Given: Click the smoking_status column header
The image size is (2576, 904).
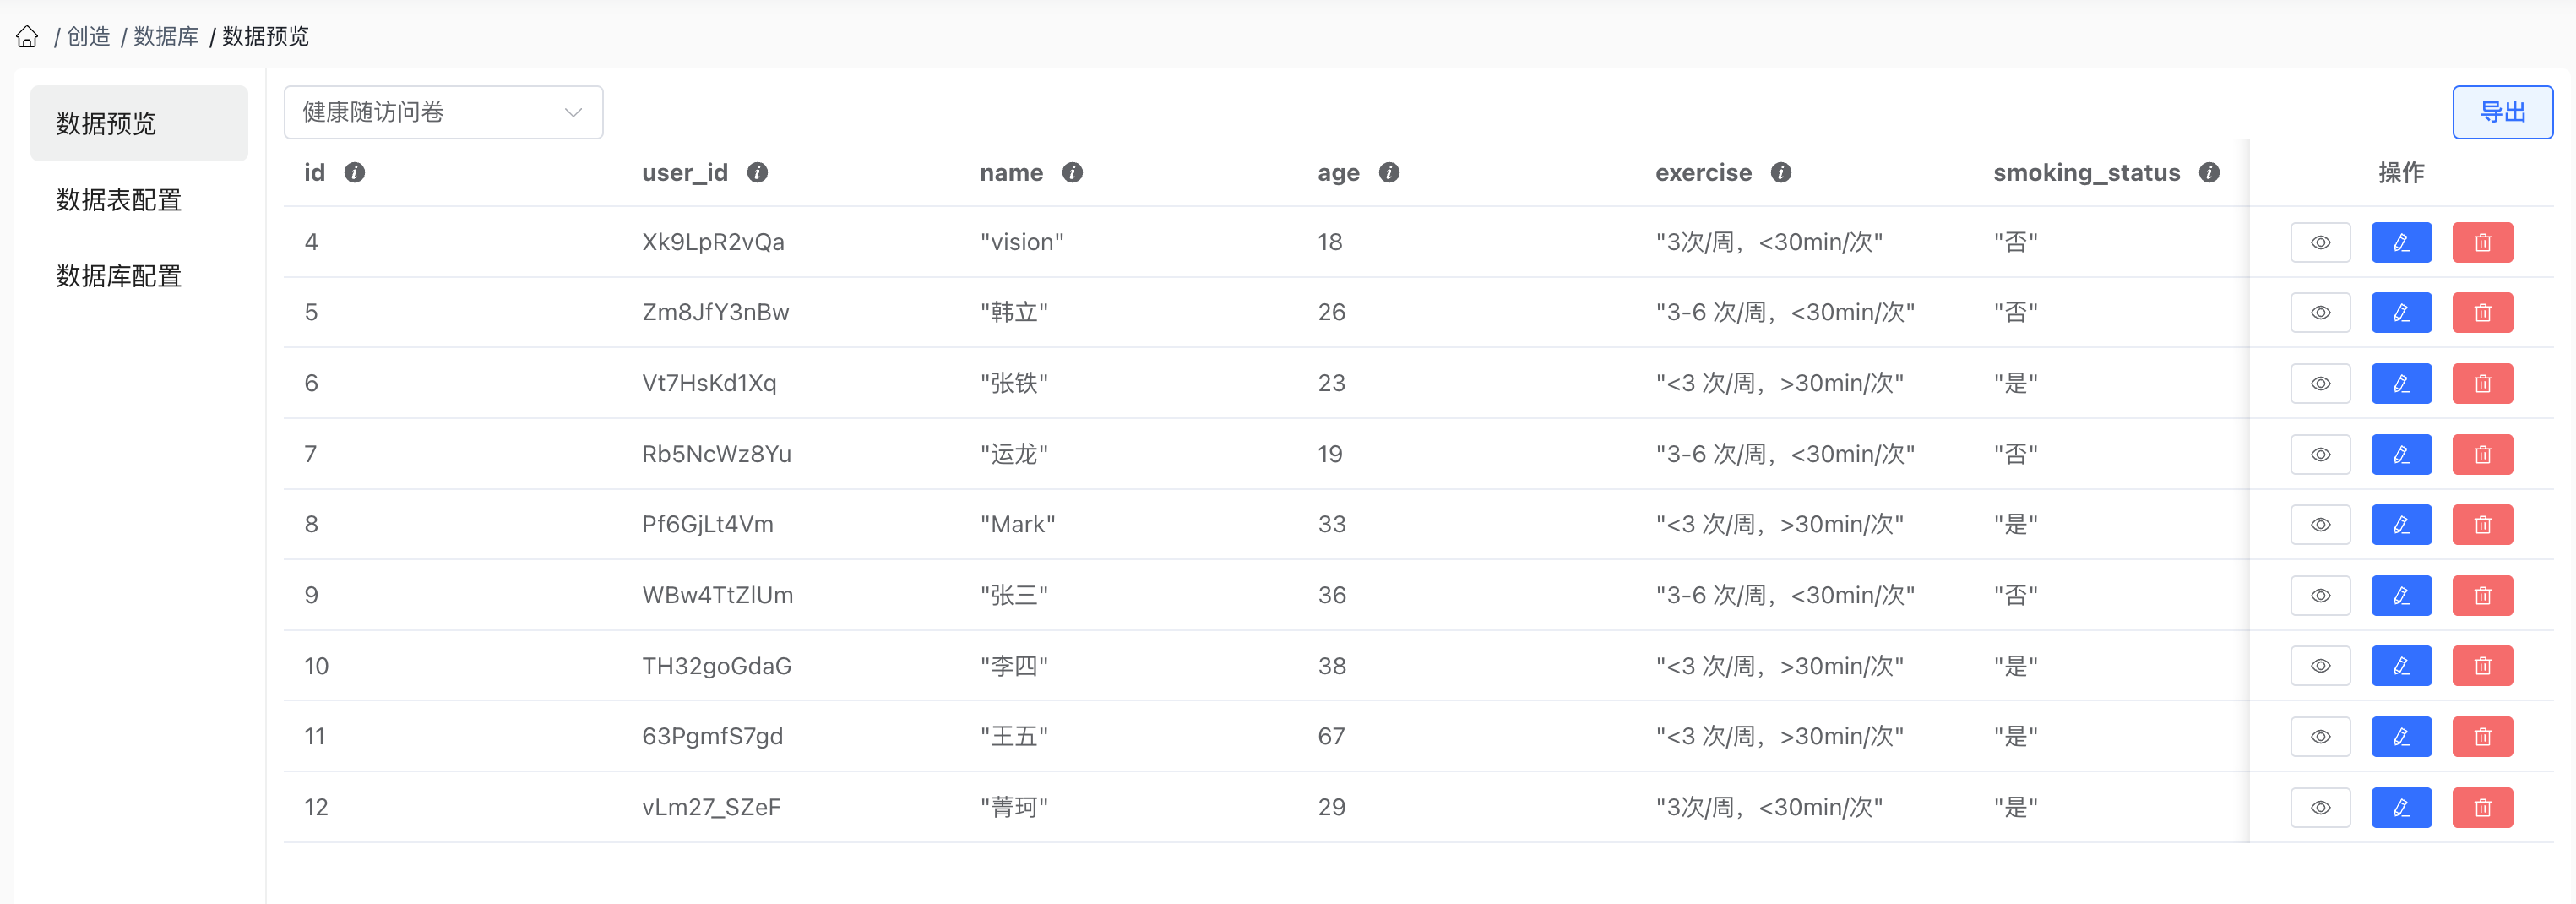Looking at the screenshot, I should (2086, 173).
